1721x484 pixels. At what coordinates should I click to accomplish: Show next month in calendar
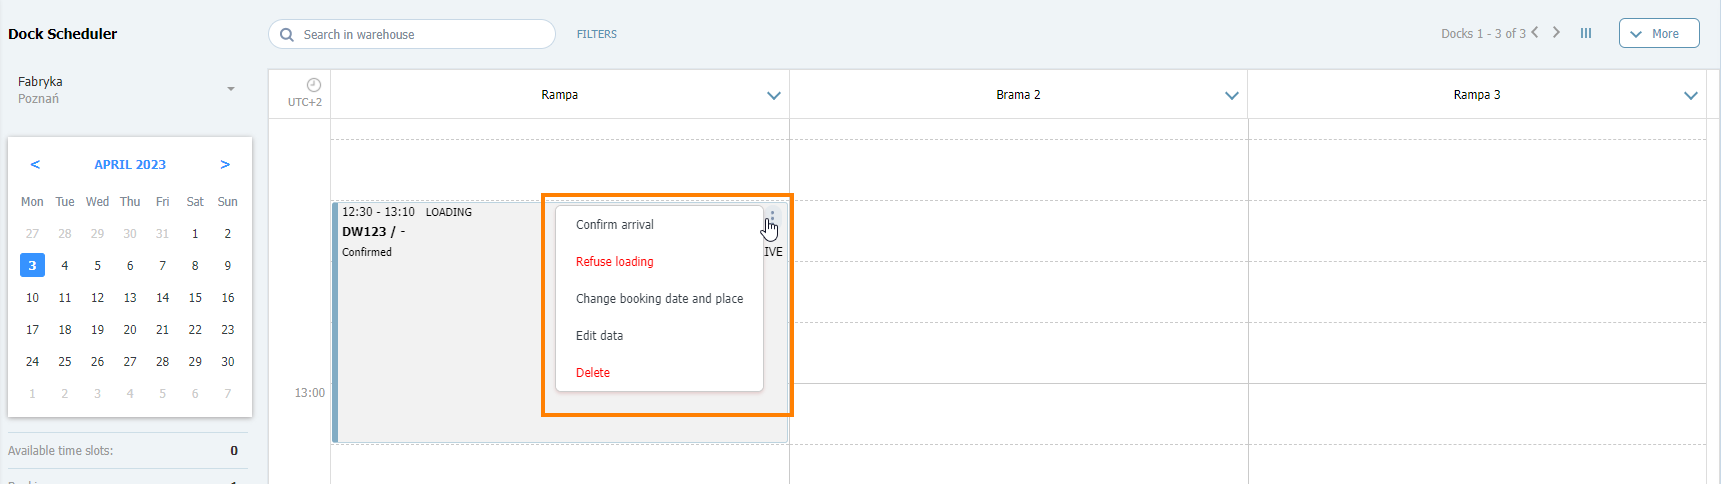[225, 164]
